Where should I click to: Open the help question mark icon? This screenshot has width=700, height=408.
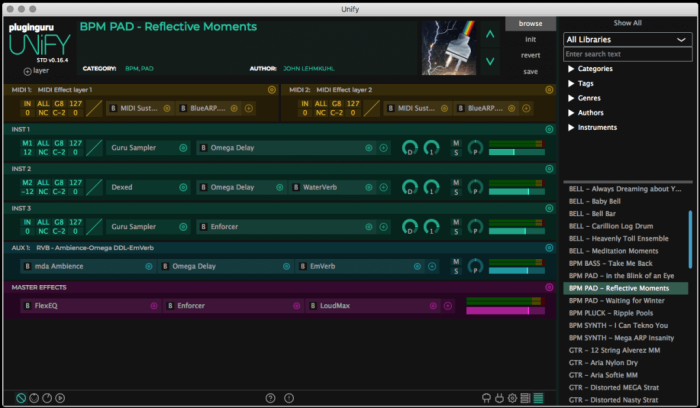(x=270, y=398)
